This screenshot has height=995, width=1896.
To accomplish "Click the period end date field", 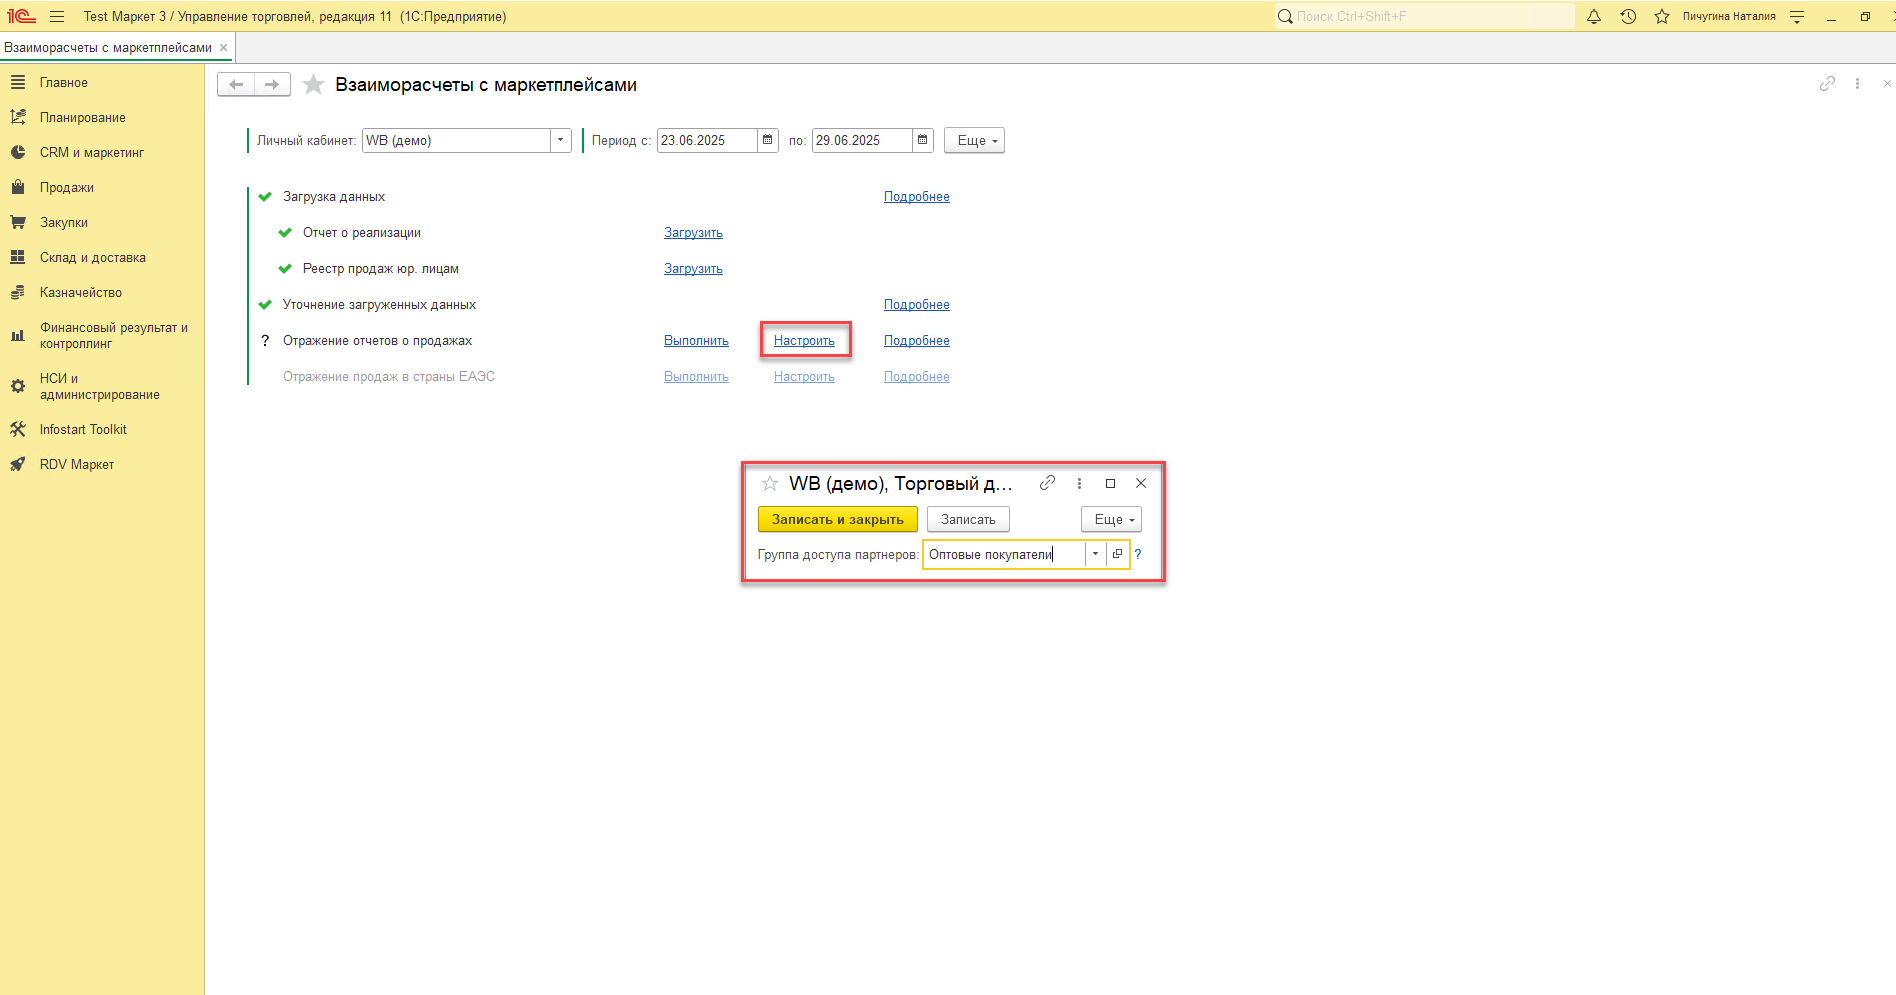I will [x=861, y=140].
